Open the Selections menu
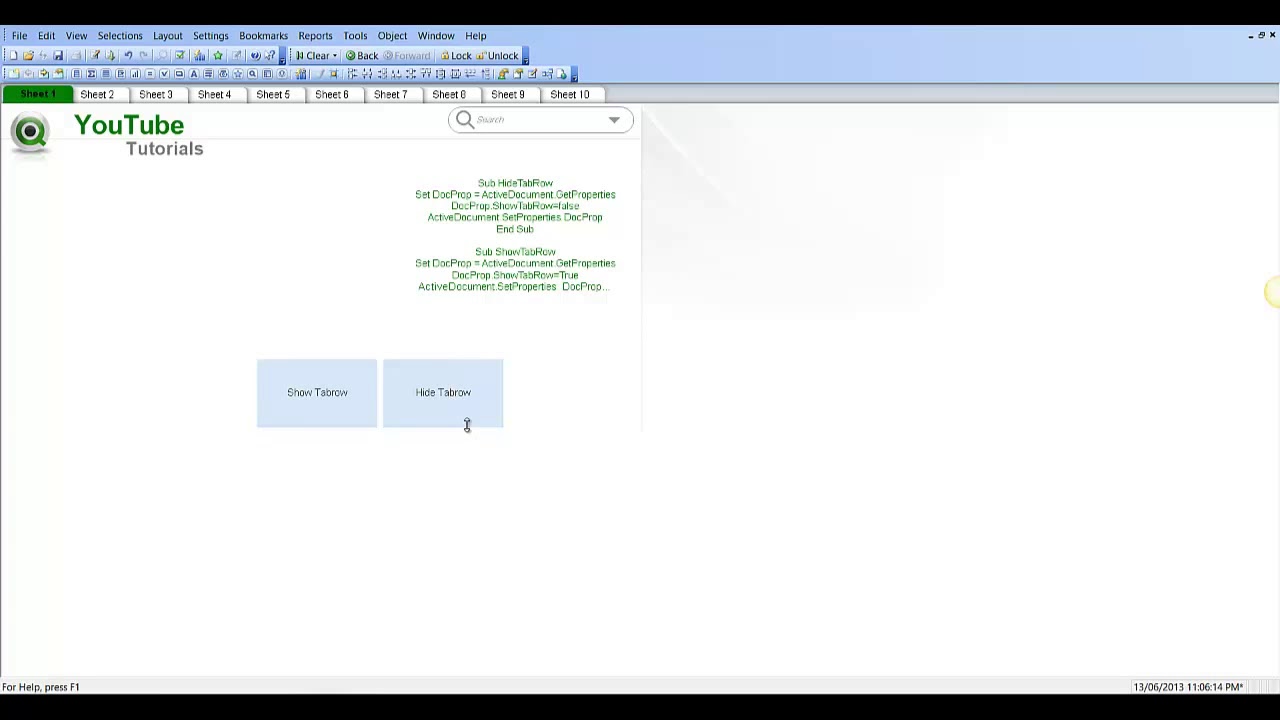 point(120,36)
